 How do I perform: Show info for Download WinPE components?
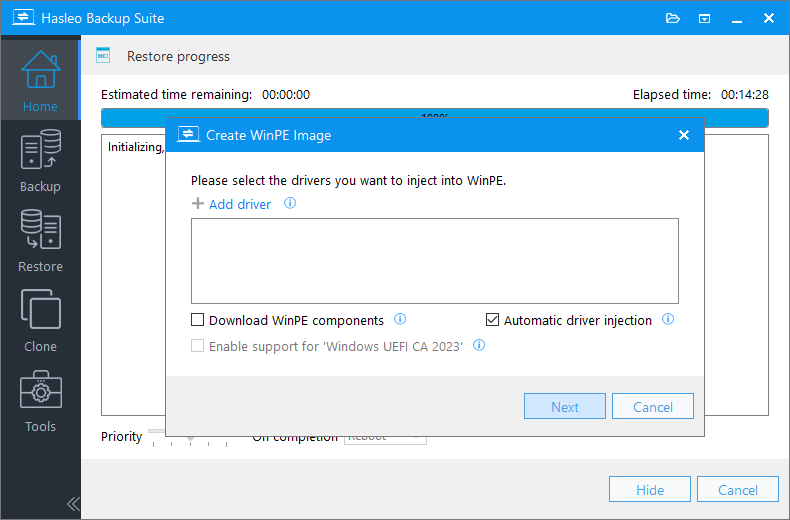pyautogui.click(x=400, y=319)
